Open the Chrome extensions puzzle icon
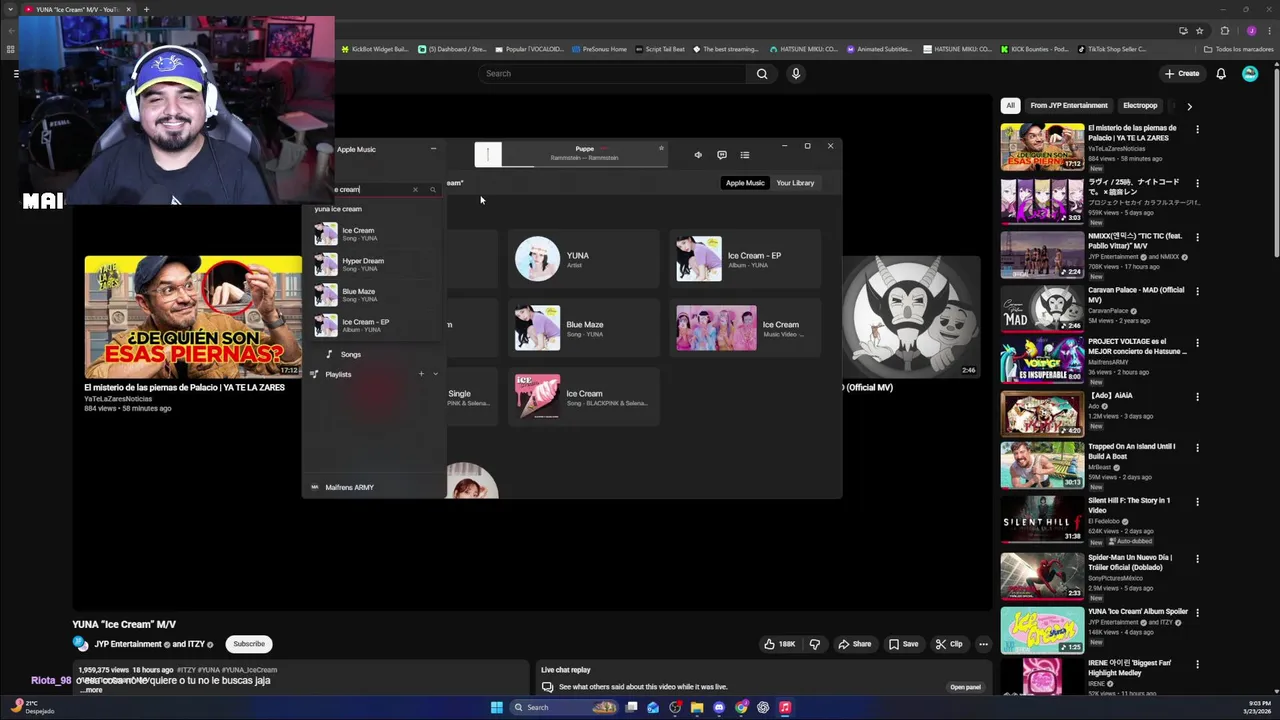 pos(1225,30)
